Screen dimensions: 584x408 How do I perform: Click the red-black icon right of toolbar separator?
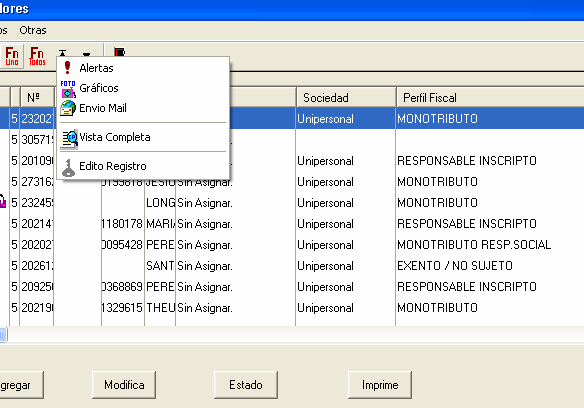click(x=120, y=52)
